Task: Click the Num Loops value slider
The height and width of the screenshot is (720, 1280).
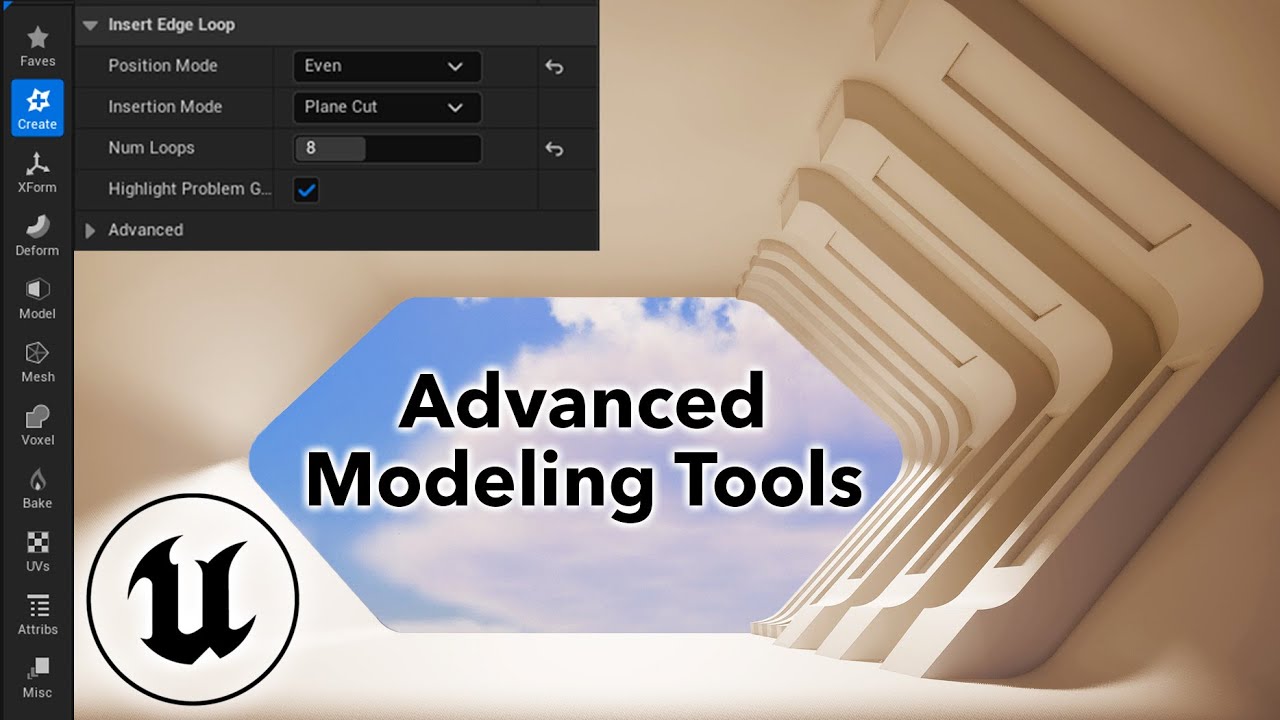Action: [x=387, y=148]
